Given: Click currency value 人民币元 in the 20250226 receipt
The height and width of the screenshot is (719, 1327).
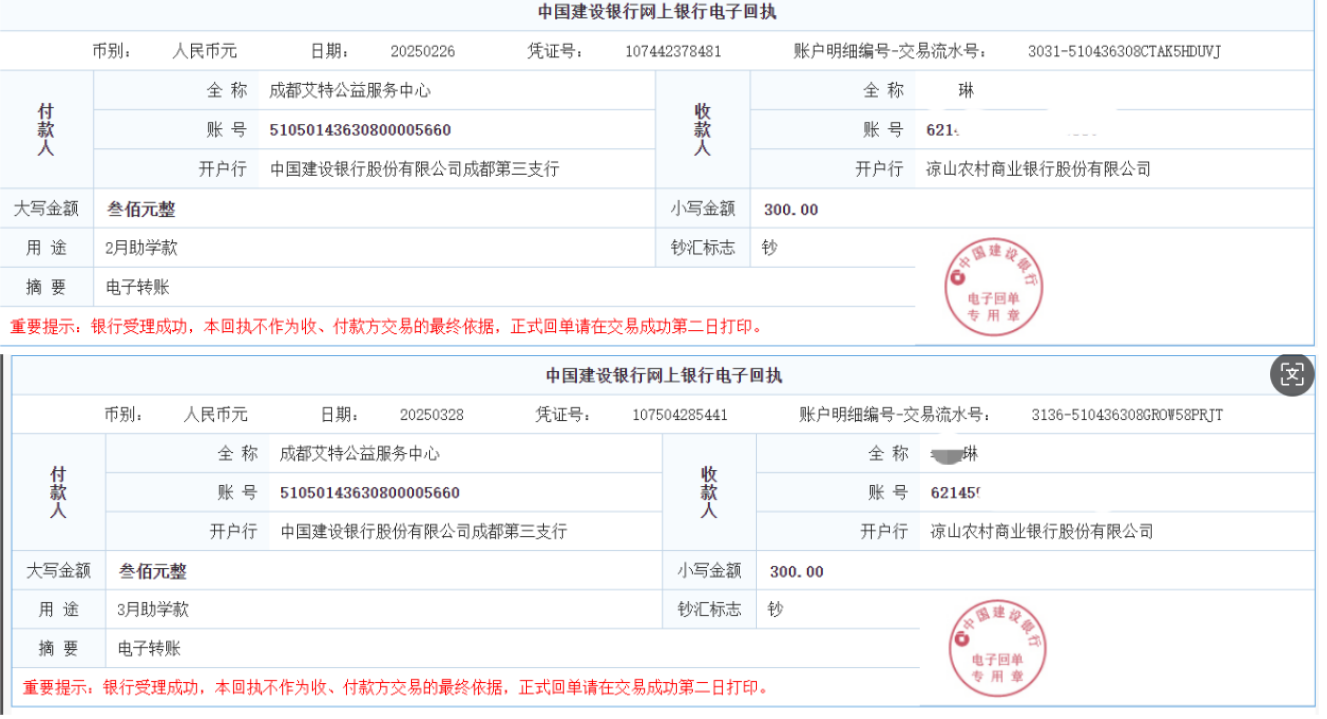Looking at the screenshot, I should tap(205, 52).
